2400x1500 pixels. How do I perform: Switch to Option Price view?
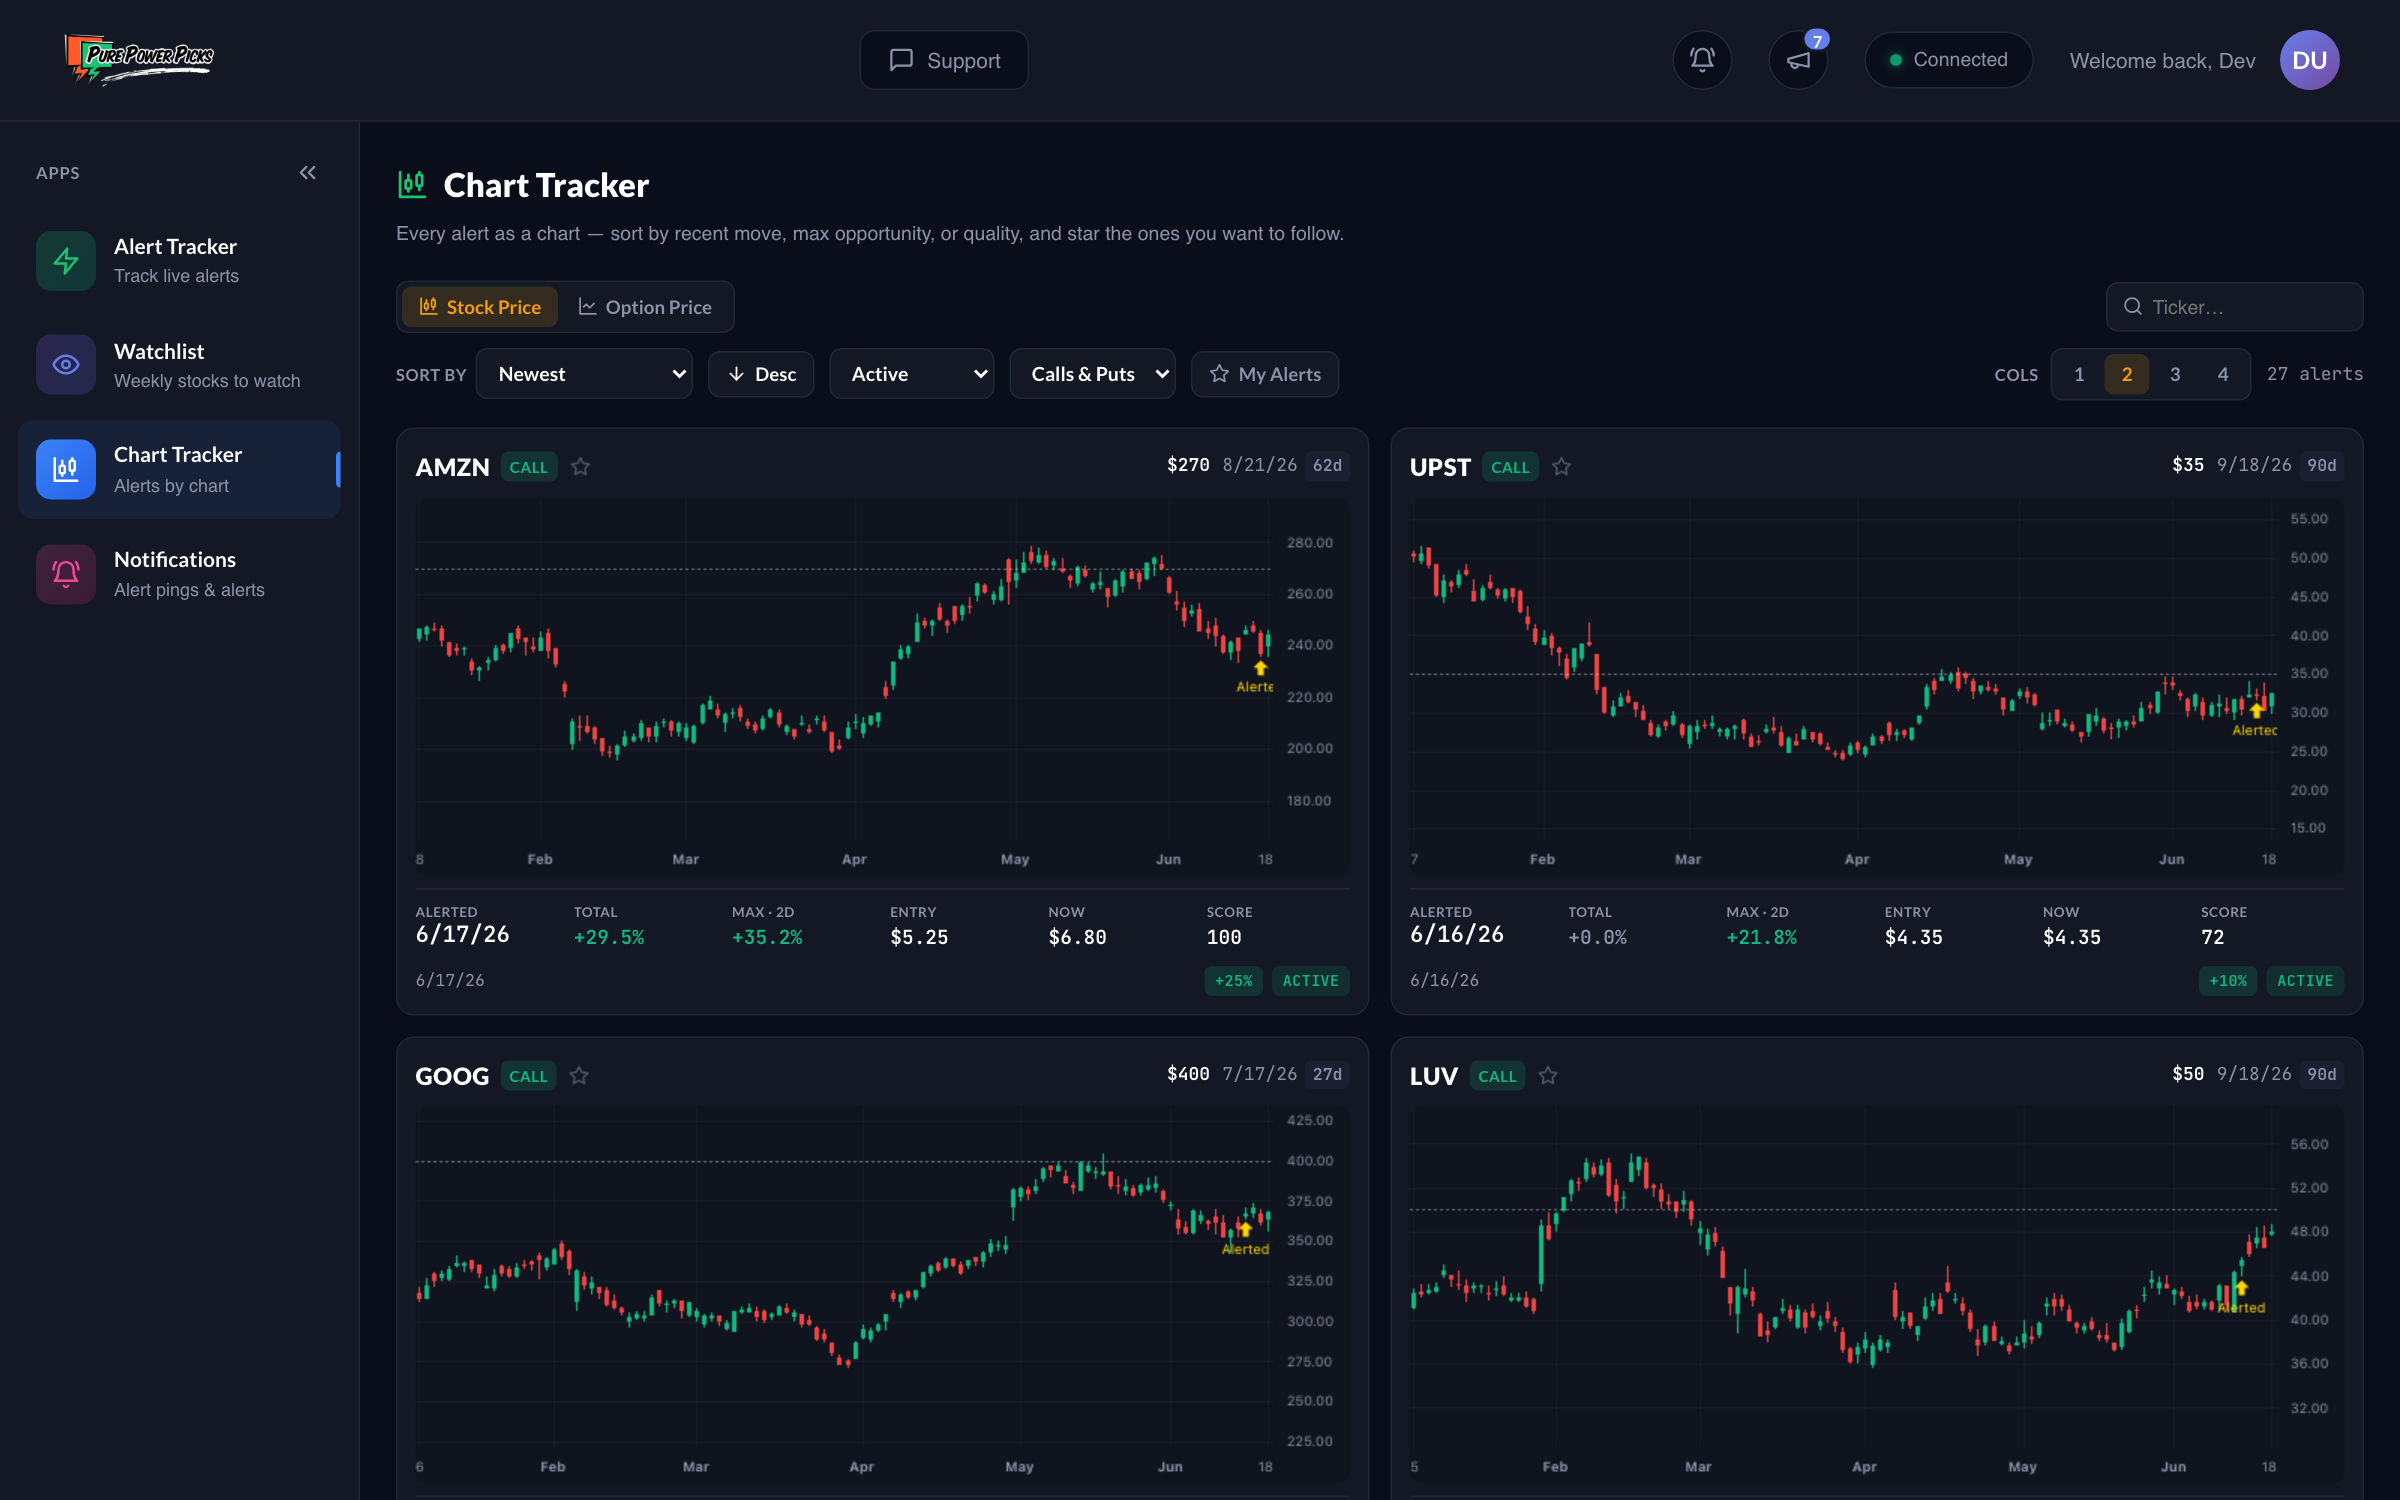tap(646, 307)
